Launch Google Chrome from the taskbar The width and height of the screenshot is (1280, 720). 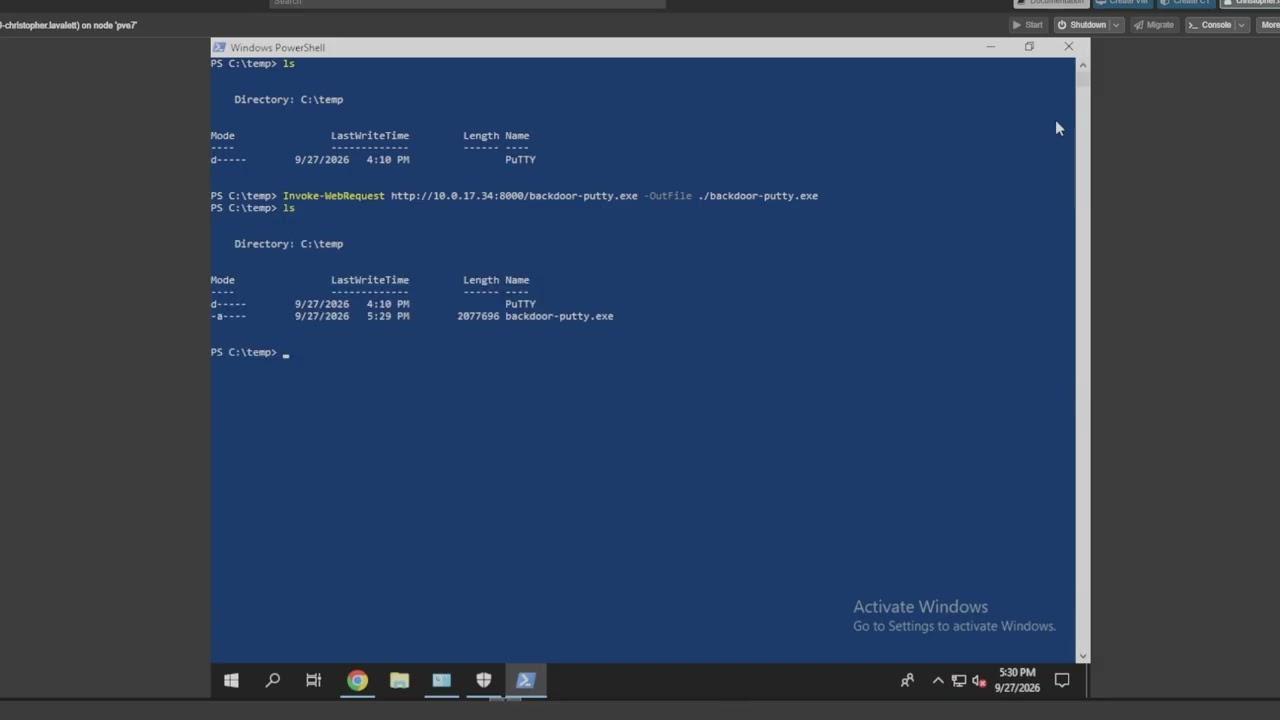tap(357, 681)
